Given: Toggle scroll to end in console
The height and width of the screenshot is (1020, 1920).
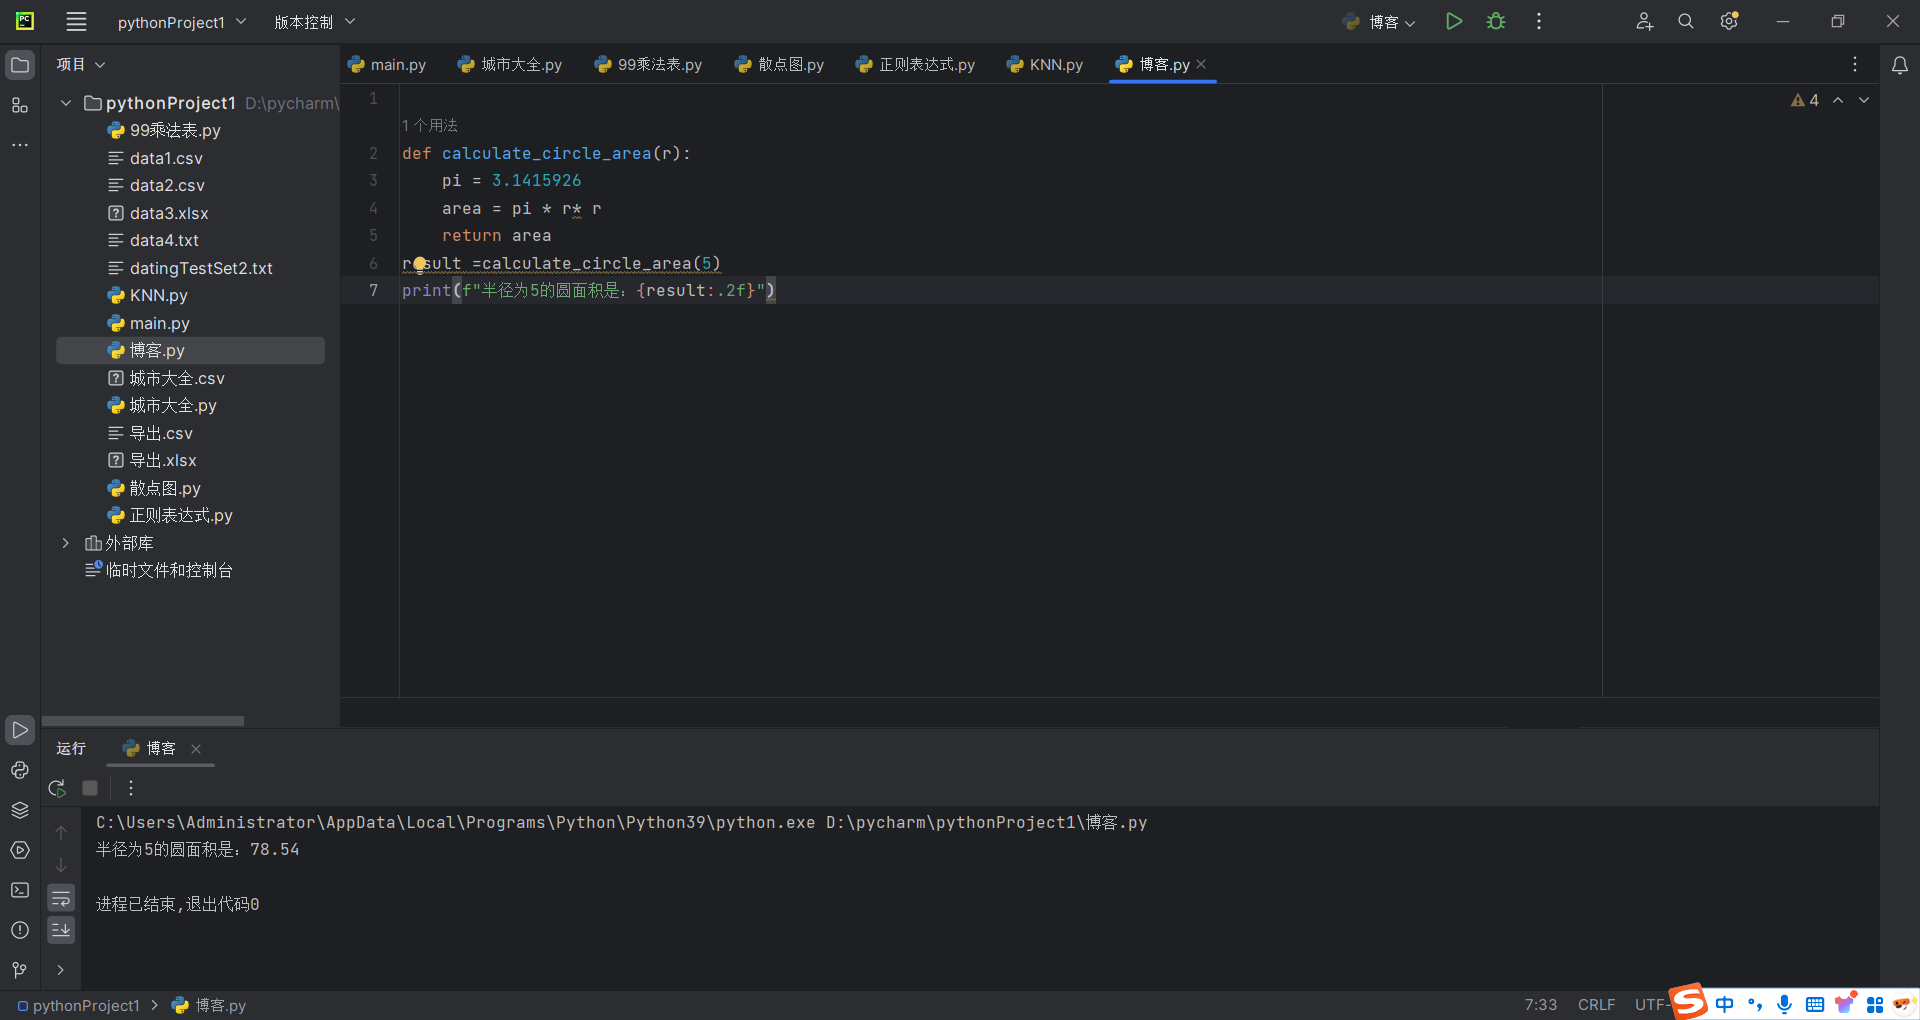Looking at the screenshot, I should click(x=61, y=930).
